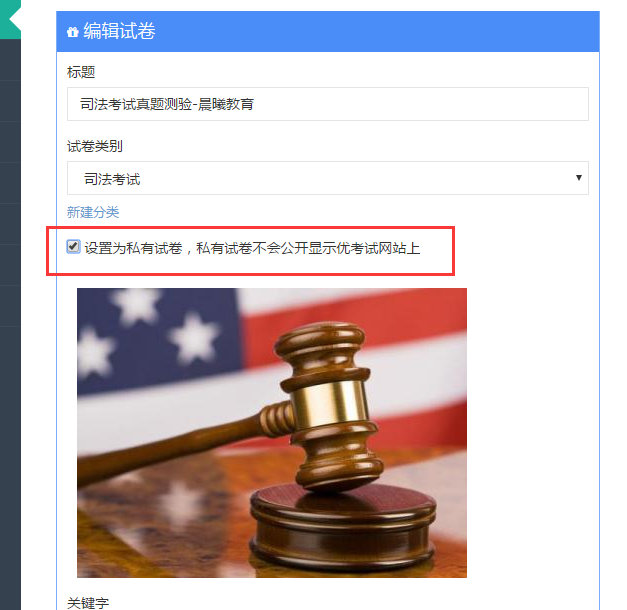Click the flag stars in the cover image
Image resolution: width=627 pixels, height=610 pixels.
click(150, 332)
